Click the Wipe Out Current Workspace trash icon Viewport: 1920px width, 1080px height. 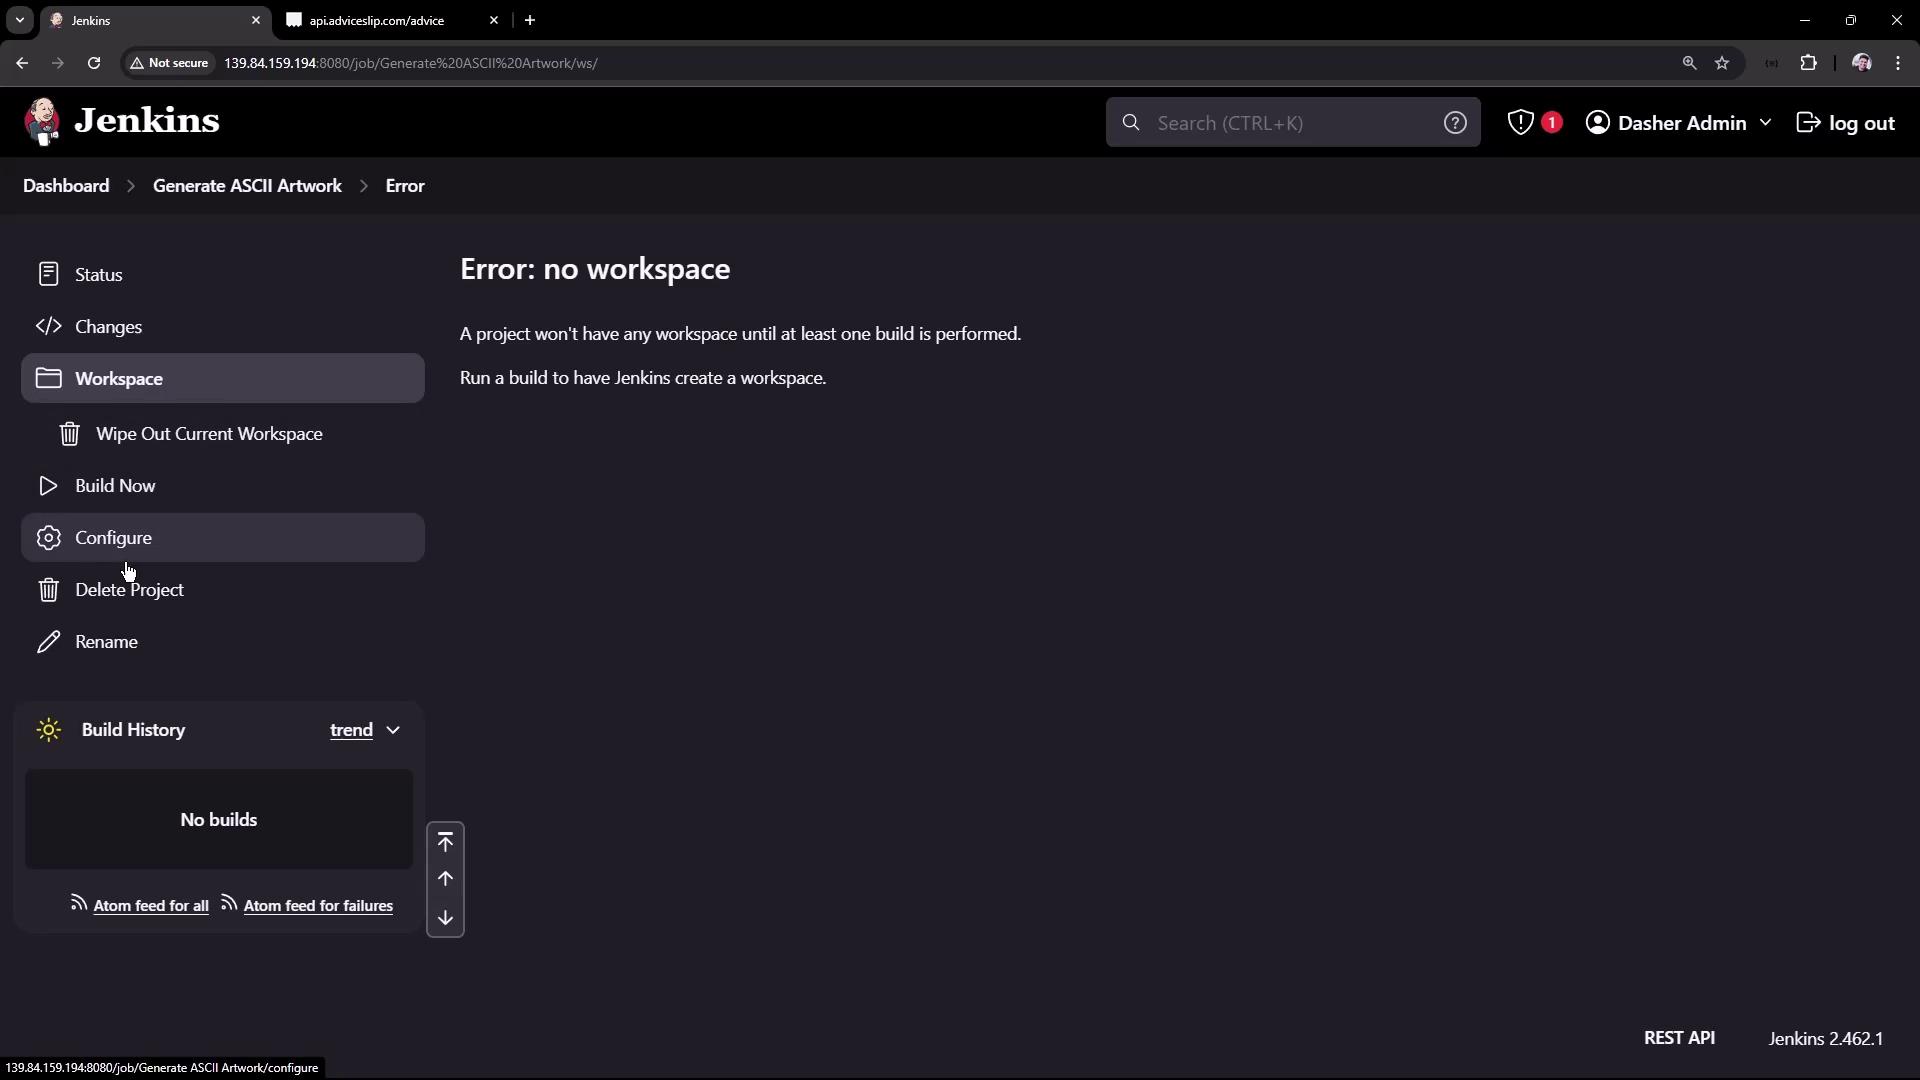click(x=69, y=434)
